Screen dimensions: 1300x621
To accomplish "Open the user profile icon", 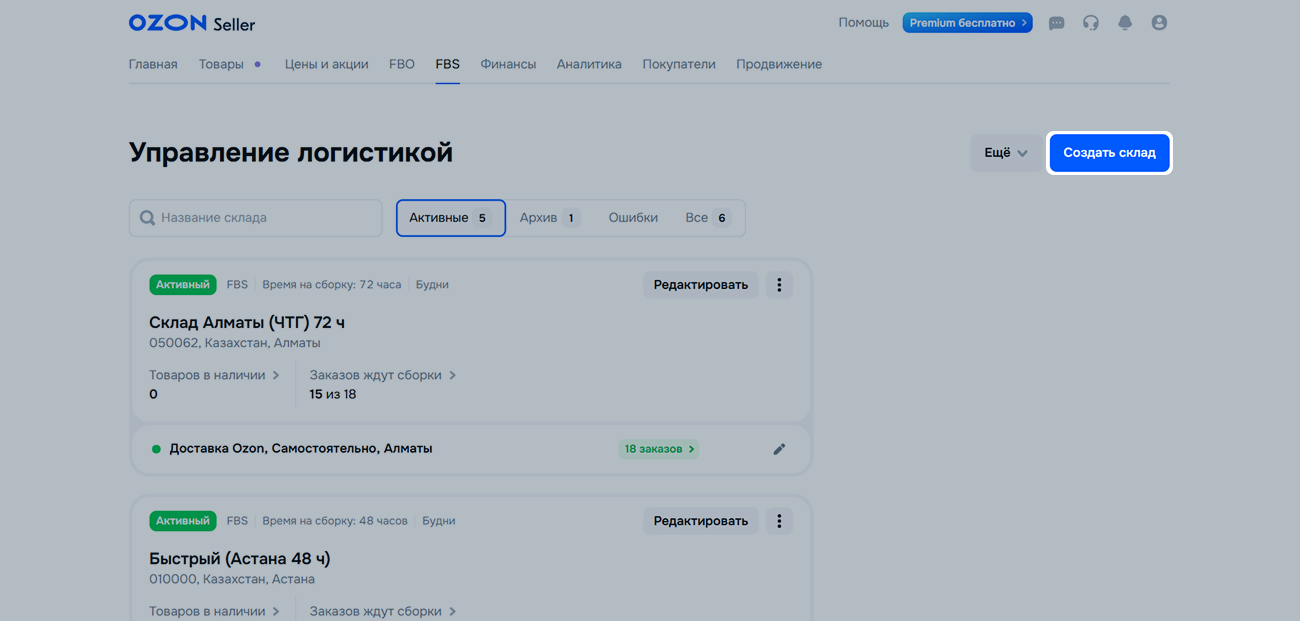I will point(1159,23).
